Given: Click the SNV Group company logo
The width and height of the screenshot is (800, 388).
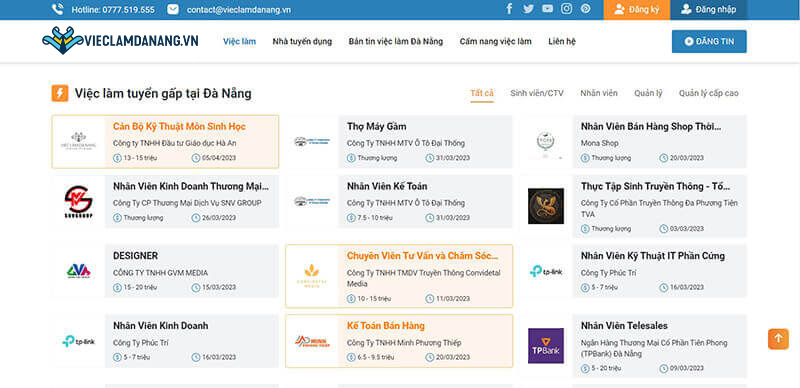Looking at the screenshot, I should [78, 202].
